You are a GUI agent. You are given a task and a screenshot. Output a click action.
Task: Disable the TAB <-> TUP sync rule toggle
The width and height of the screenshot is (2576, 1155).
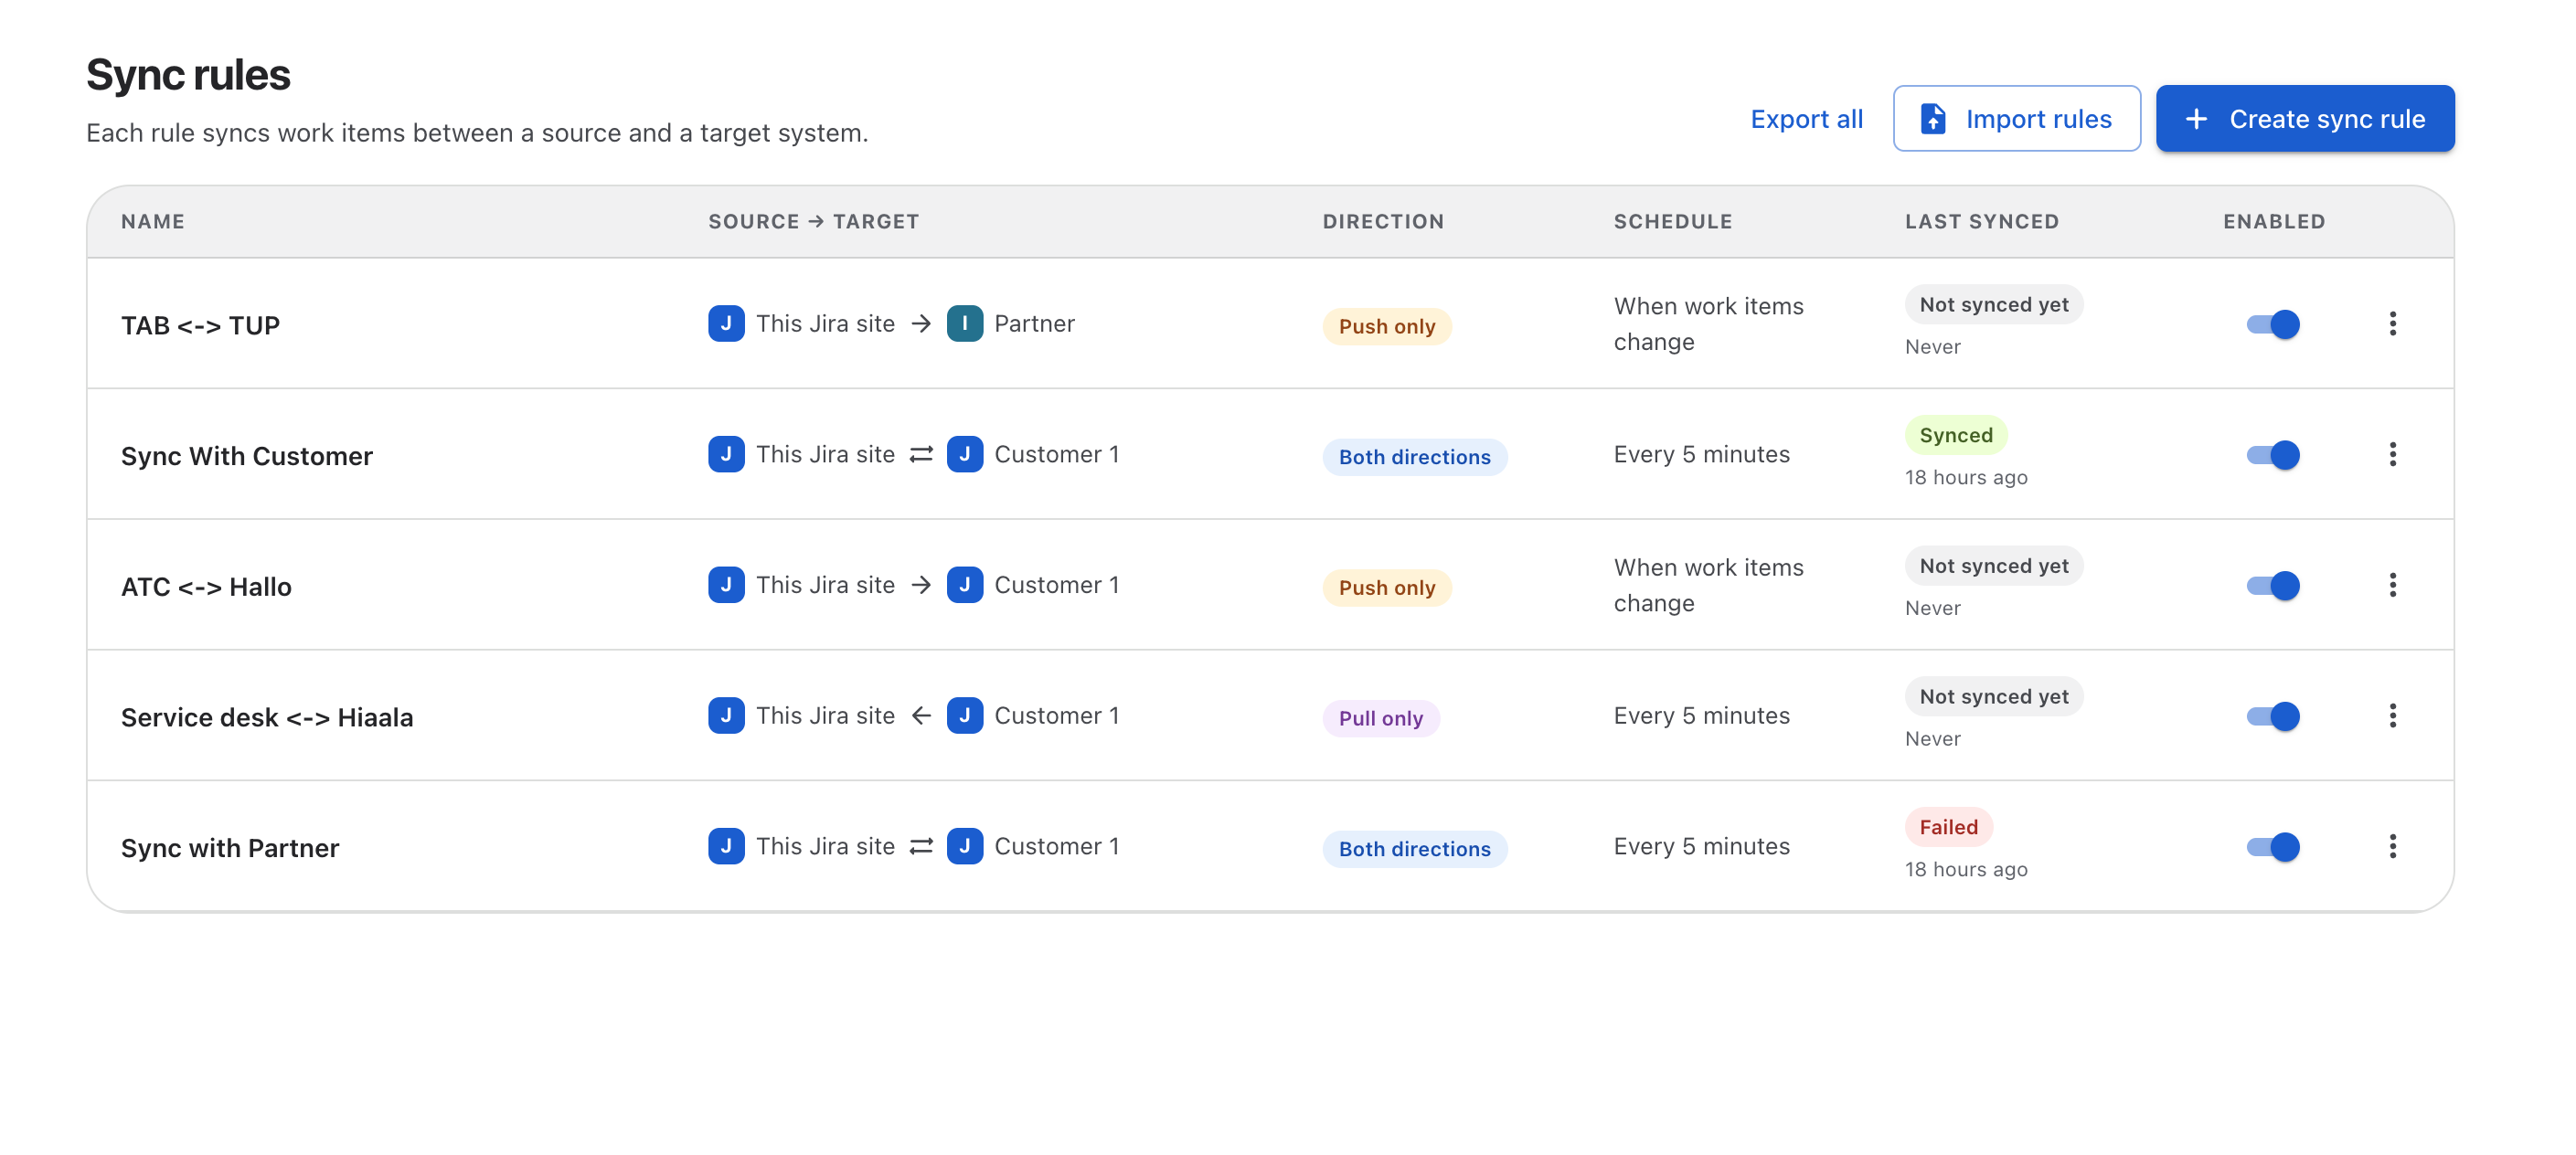tap(2272, 324)
